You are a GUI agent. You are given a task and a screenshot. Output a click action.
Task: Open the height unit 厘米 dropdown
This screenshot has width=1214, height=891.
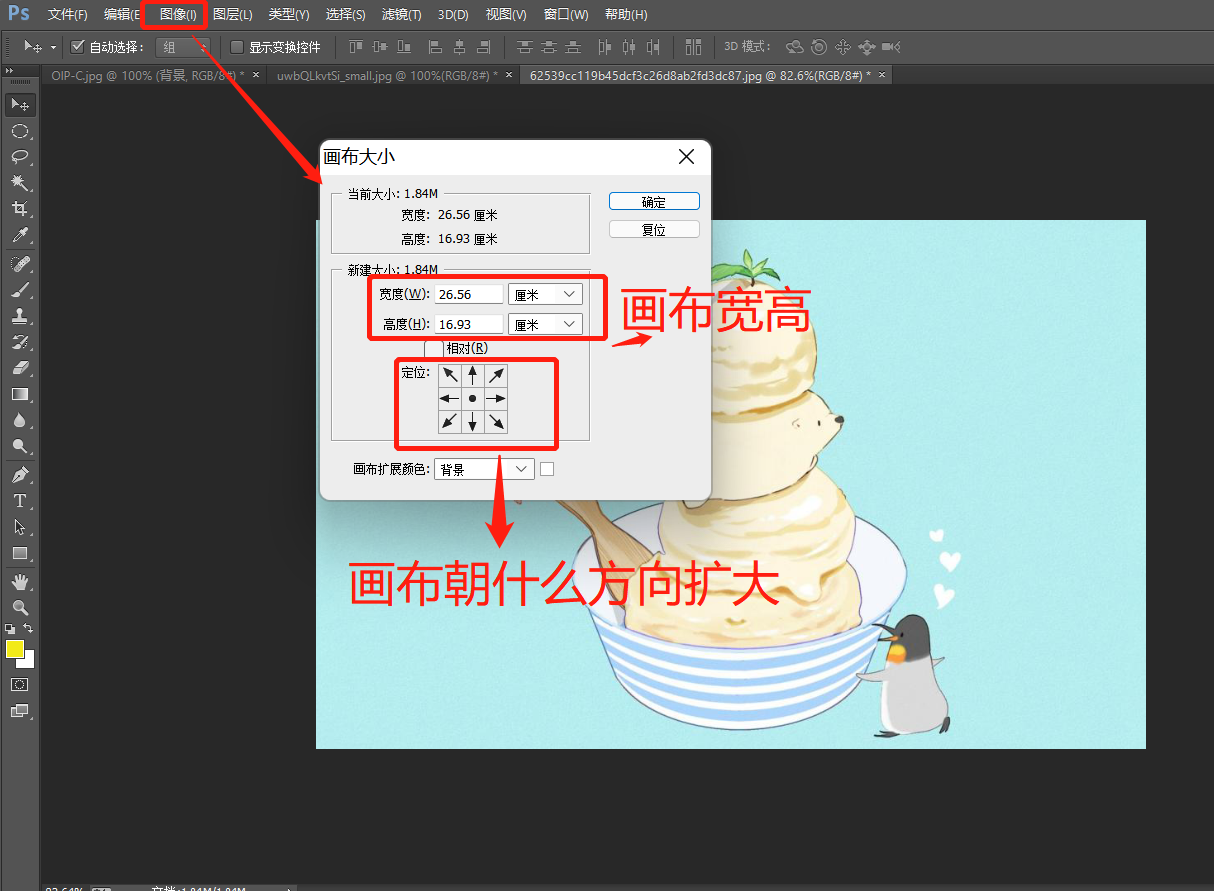click(x=545, y=324)
